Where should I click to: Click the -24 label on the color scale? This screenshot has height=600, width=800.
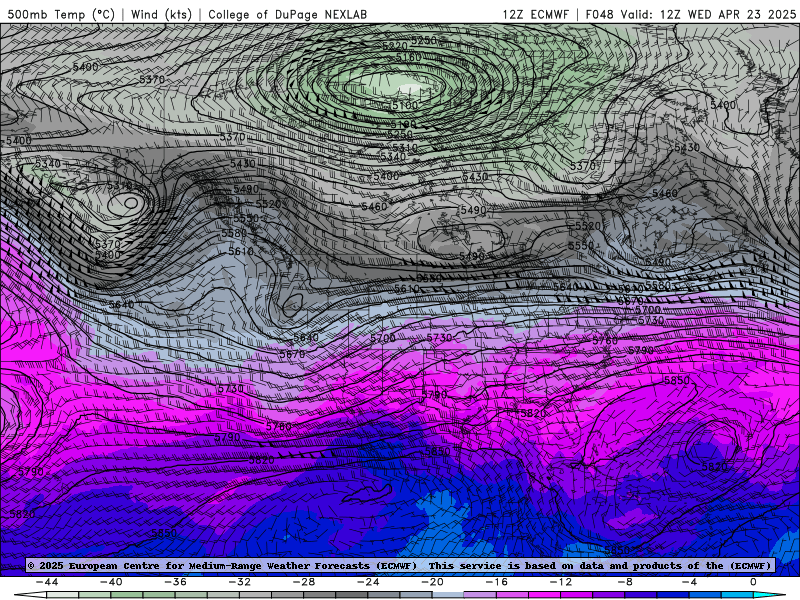368,582
